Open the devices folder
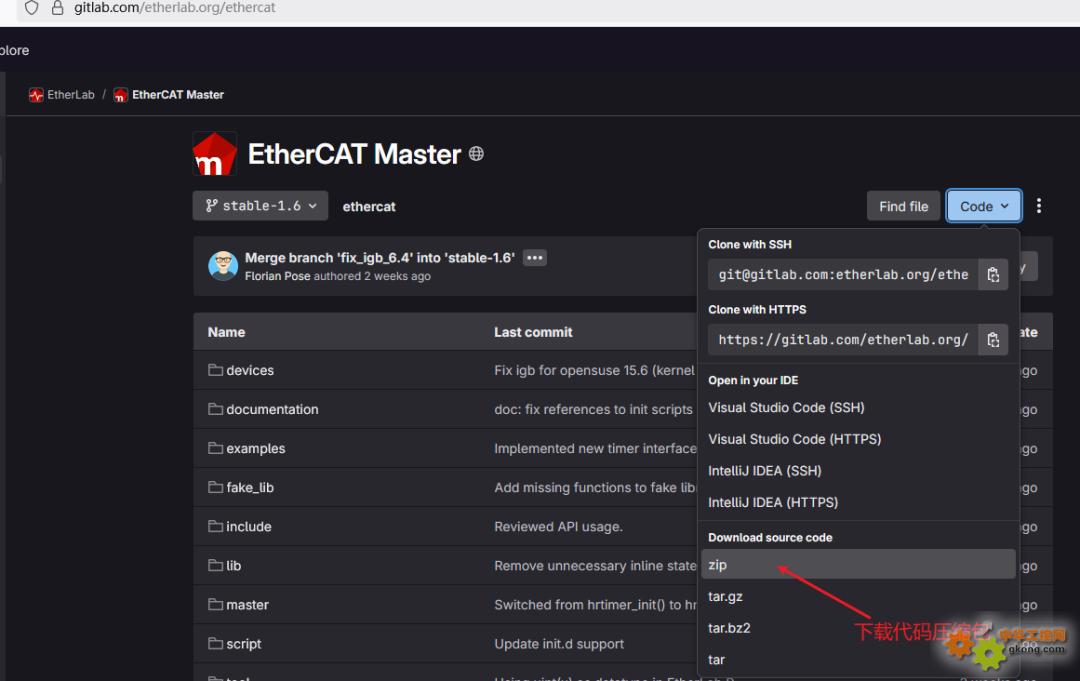Image resolution: width=1080 pixels, height=681 pixels. coord(250,370)
